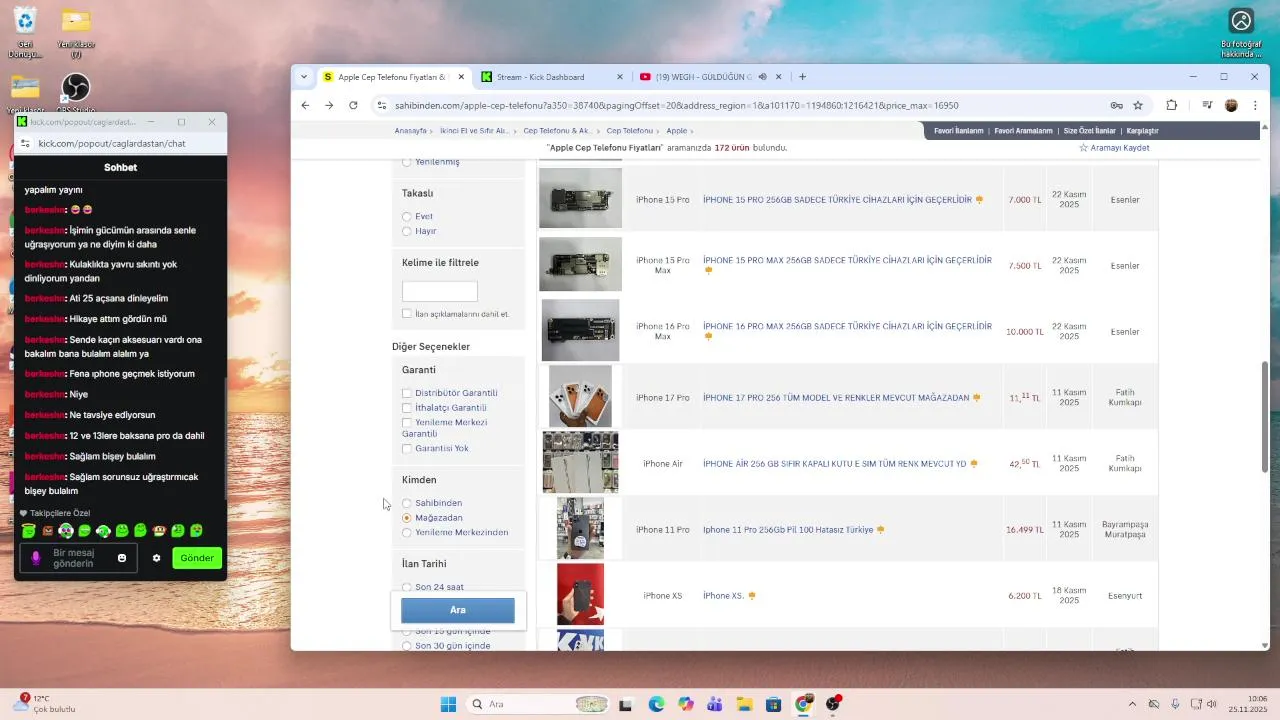Go to Cep Telefonu & Ak... breadcrumb
The height and width of the screenshot is (720, 1280).
pos(559,131)
